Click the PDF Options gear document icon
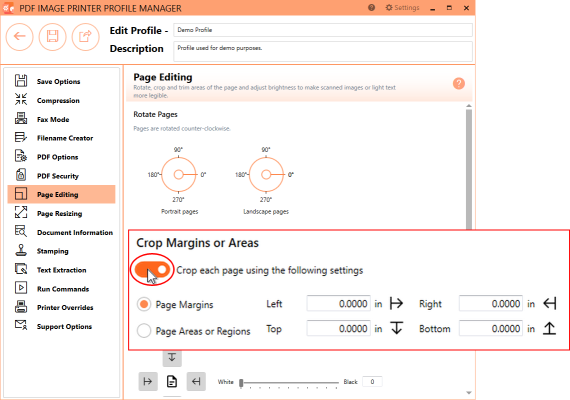 click(x=21, y=156)
